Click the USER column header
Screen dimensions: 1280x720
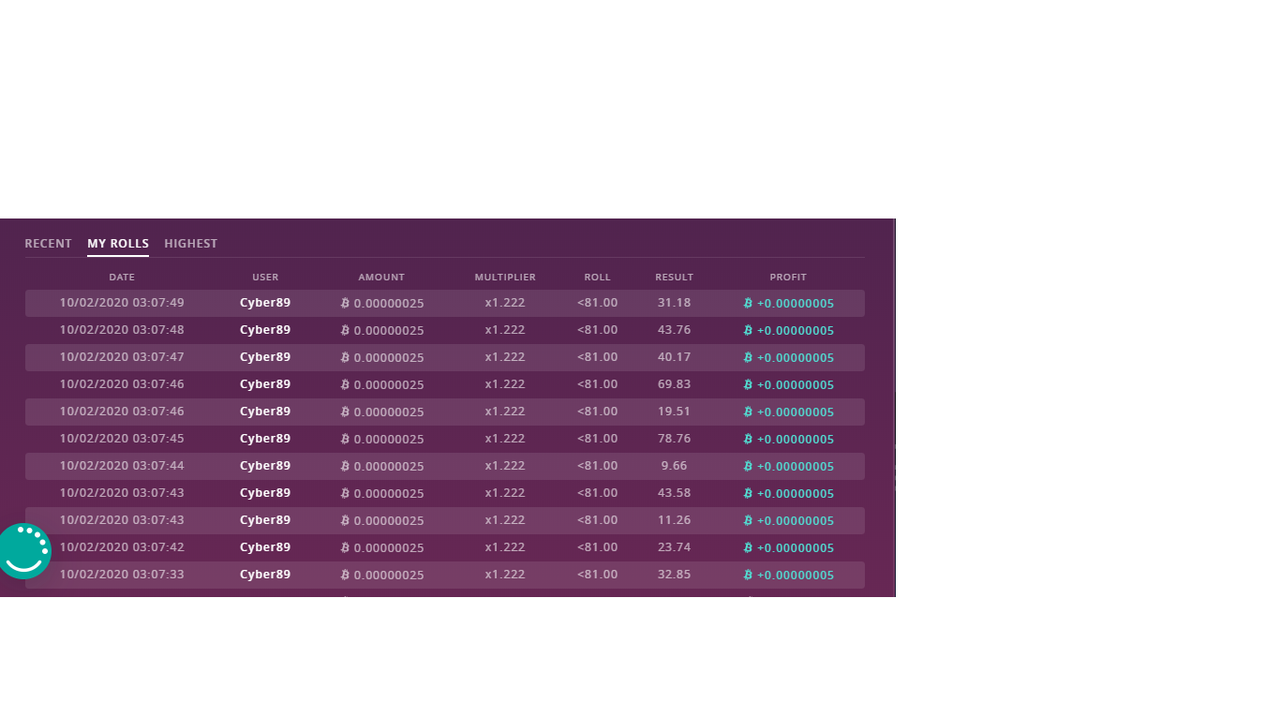(x=265, y=277)
